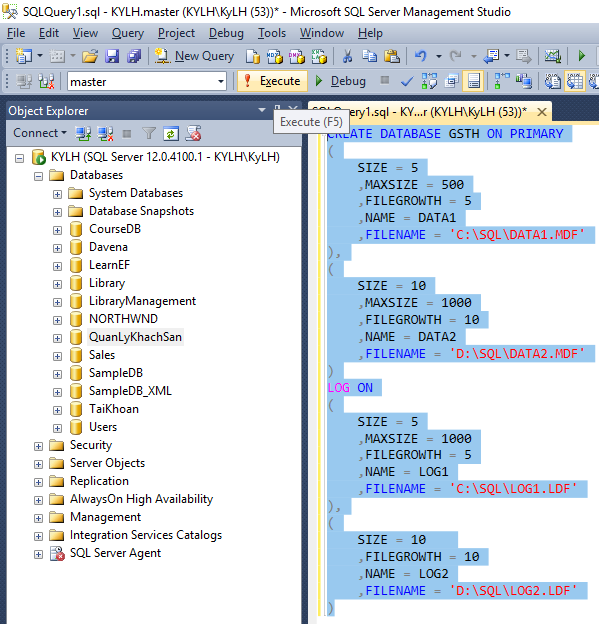Click the New Project icon
Image resolution: width=599 pixels, height=624 pixels.
pos(24,56)
